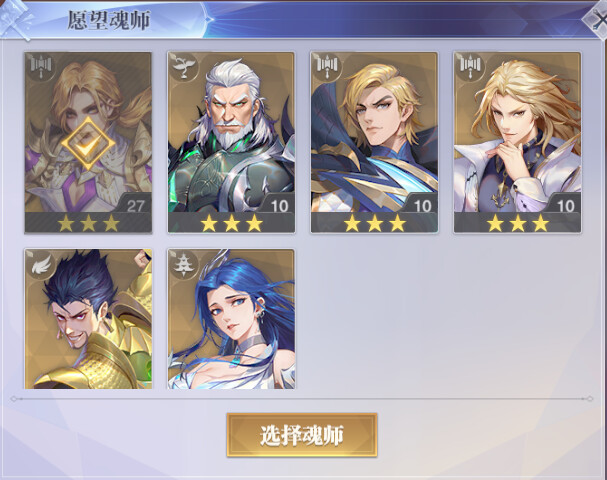
Task: Click the 愿望魂师 title header
Action: tap(109, 20)
